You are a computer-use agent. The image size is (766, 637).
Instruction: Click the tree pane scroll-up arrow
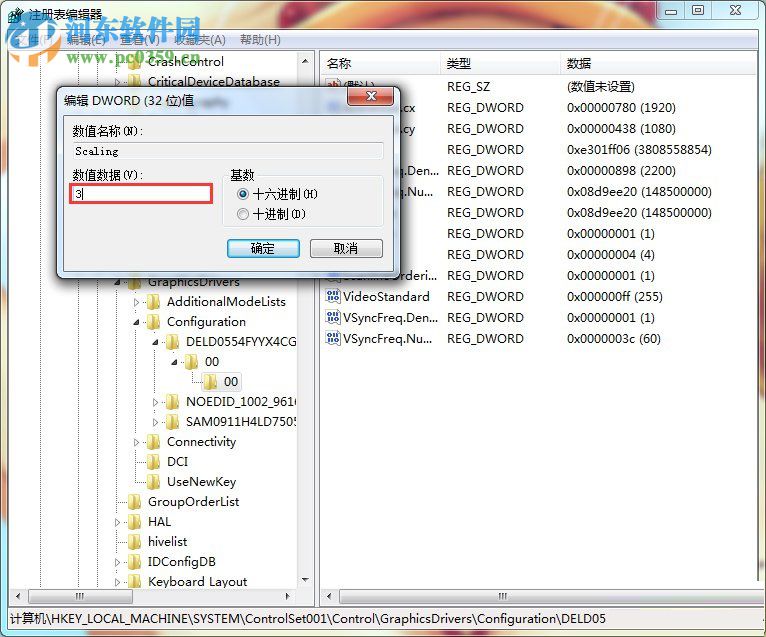pyautogui.click(x=305, y=62)
